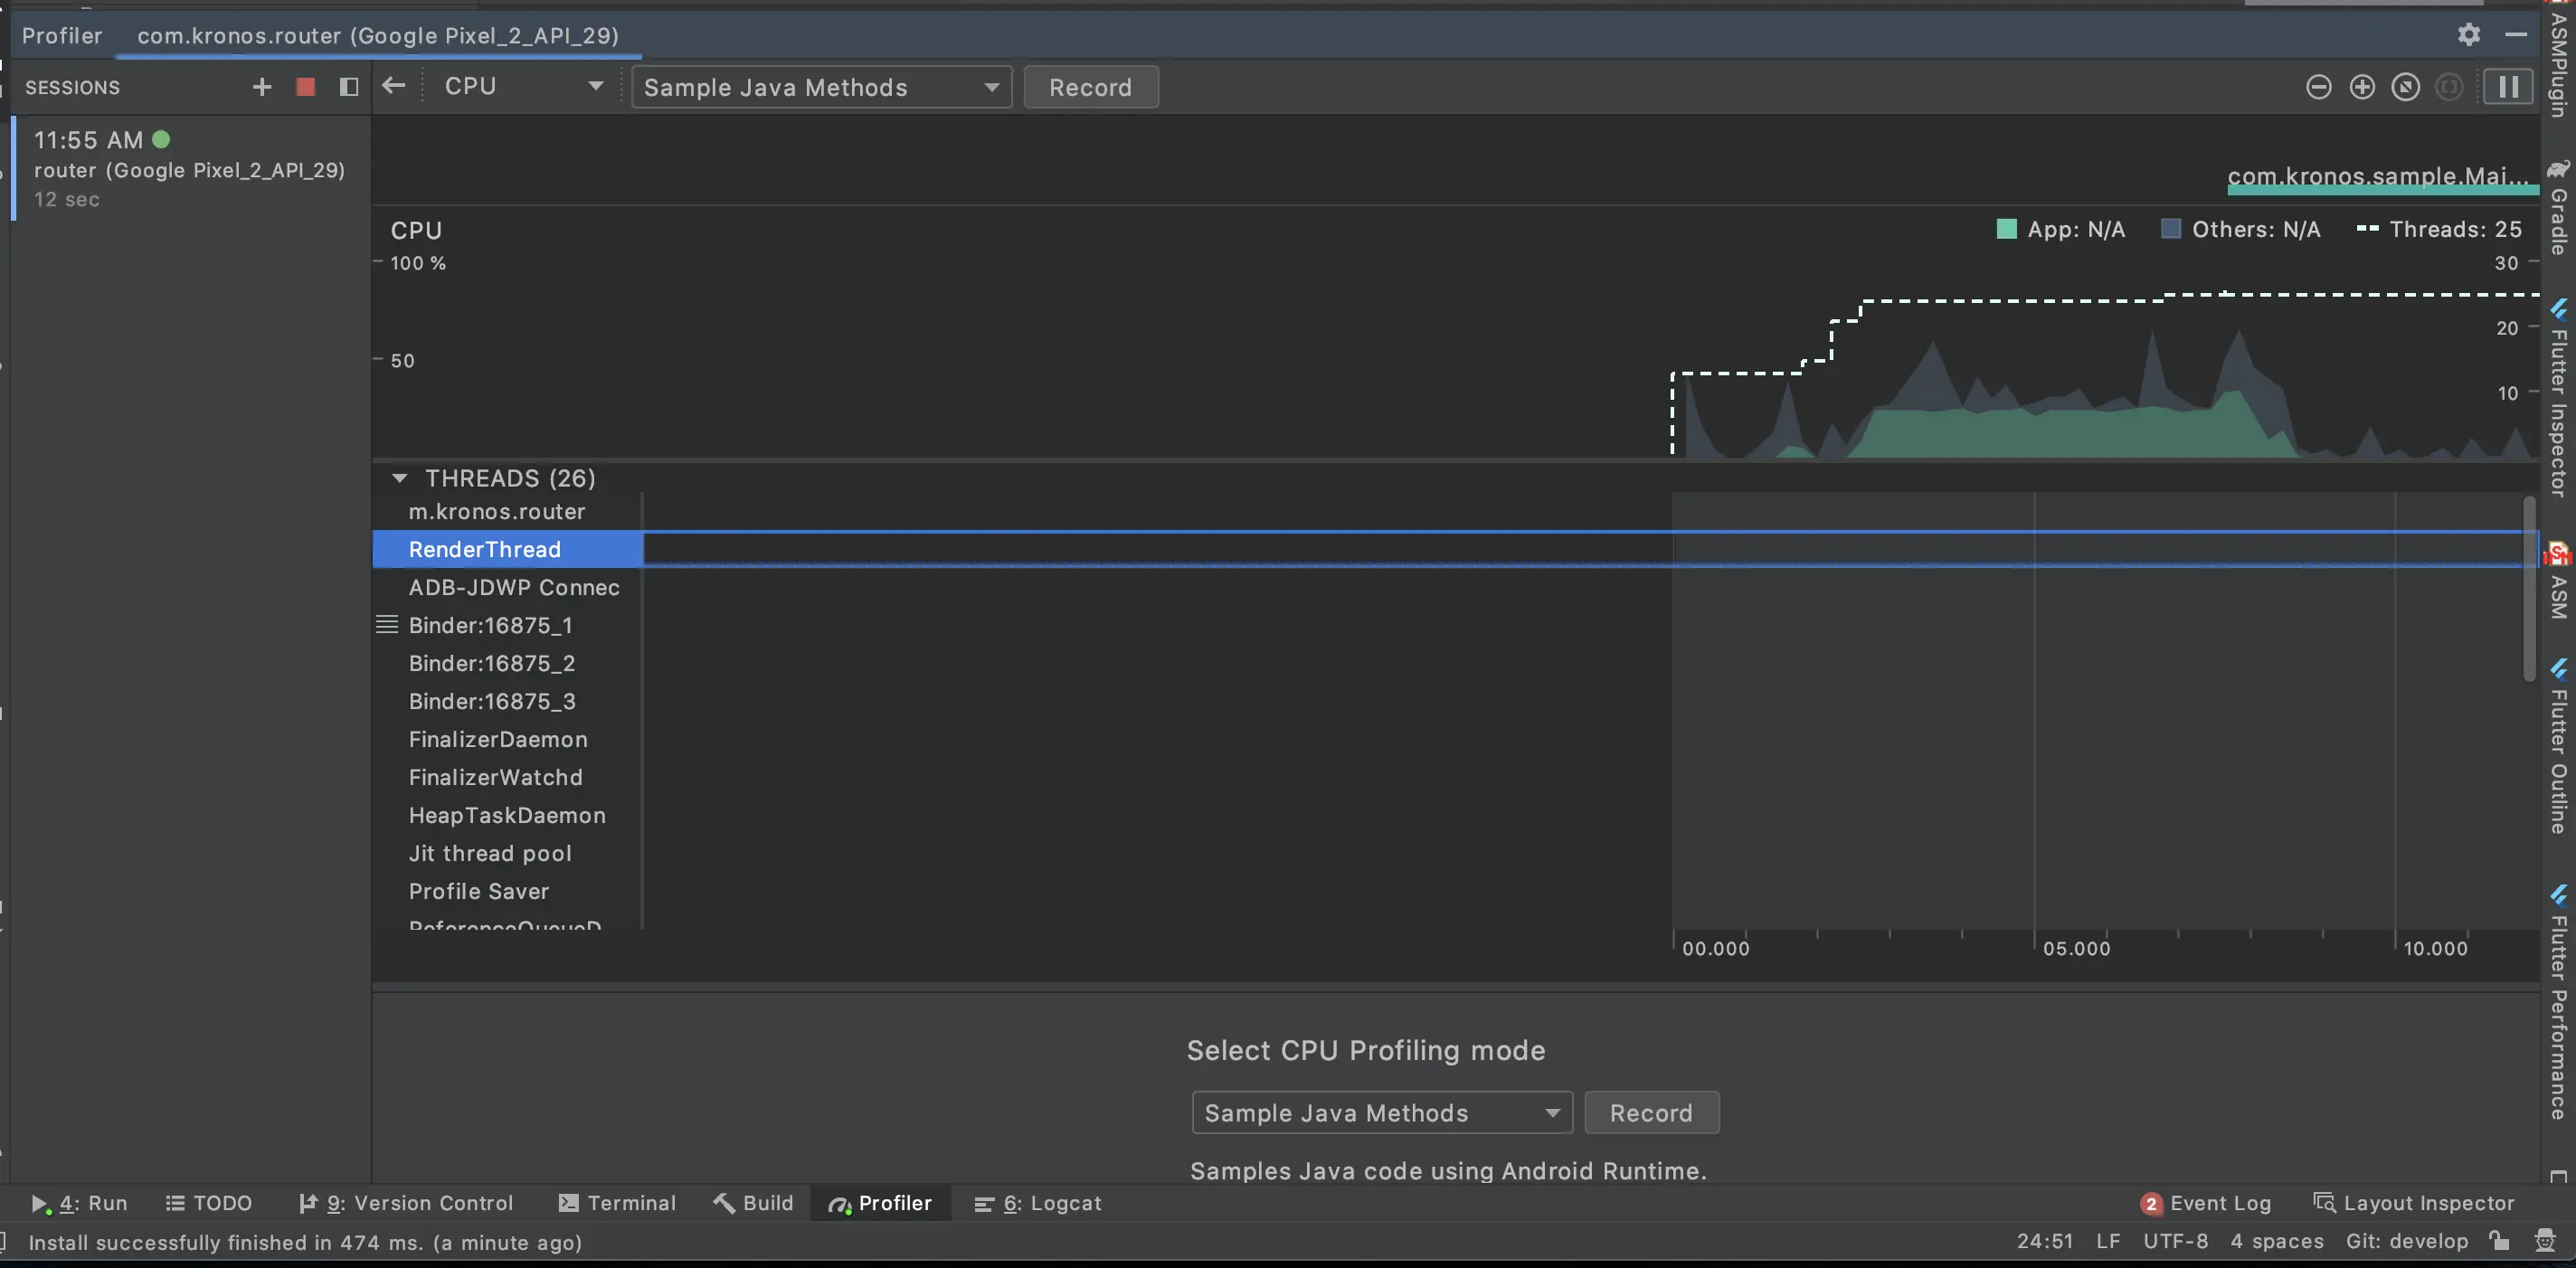
Task: Start a new profiling session with plus icon
Action: (262, 87)
